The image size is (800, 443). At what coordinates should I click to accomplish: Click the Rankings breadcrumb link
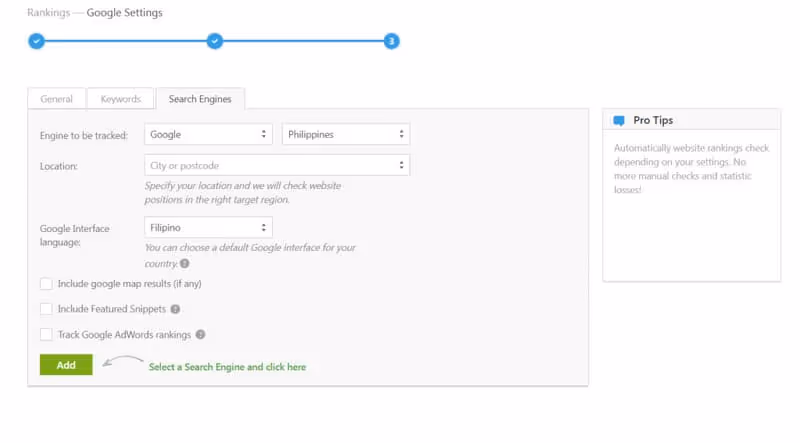(48, 12)
